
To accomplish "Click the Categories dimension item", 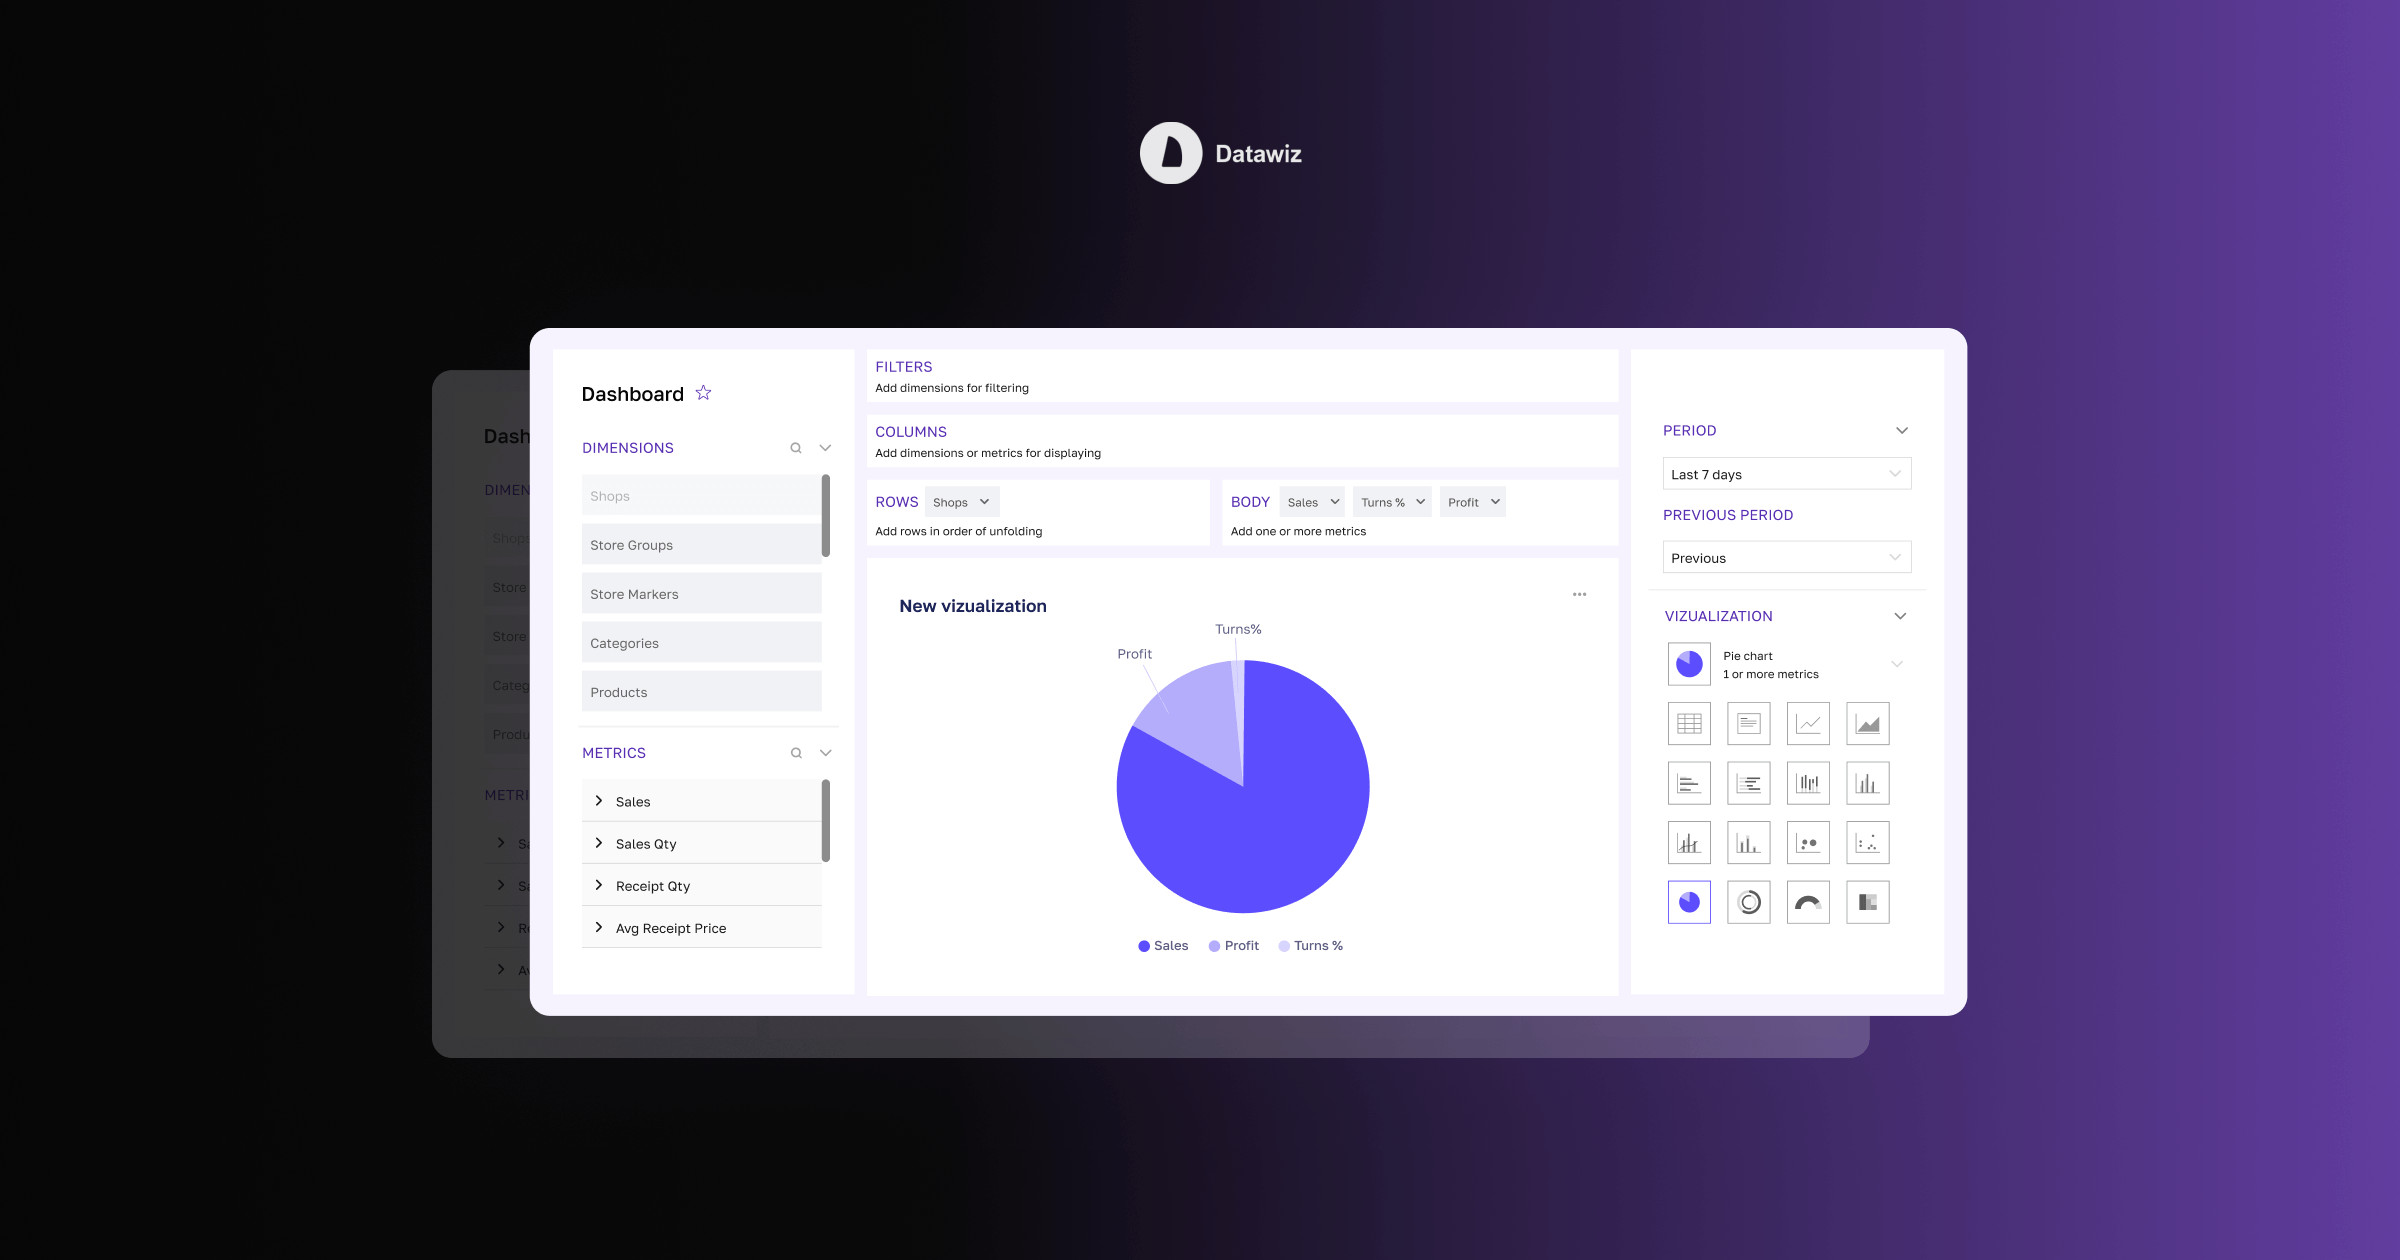I will tap(700, 643).
